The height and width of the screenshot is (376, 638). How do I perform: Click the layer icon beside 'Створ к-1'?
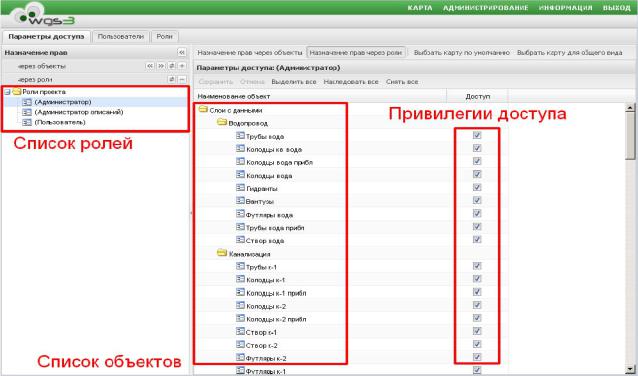[240, 331]
